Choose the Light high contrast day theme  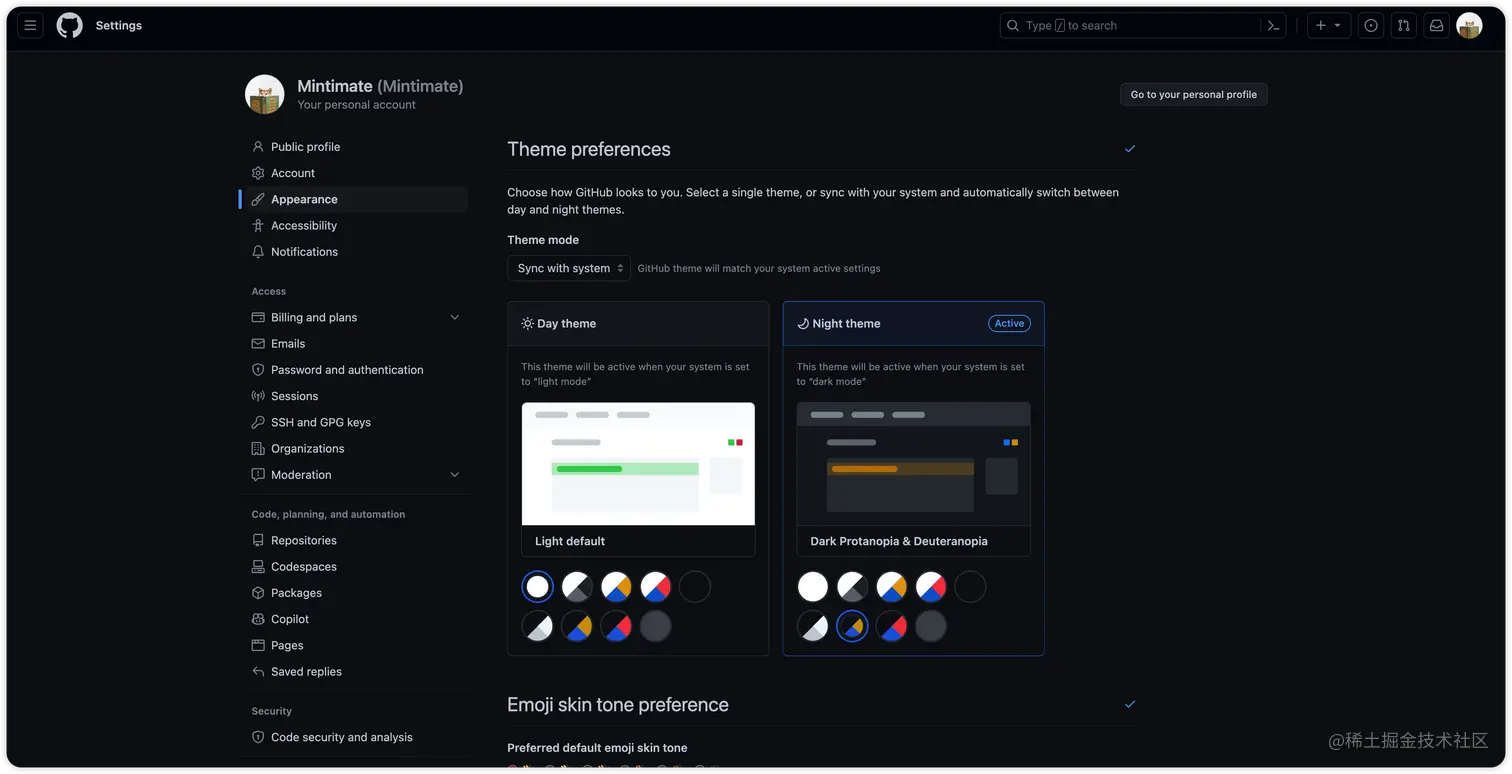click(x=576, y=586)
